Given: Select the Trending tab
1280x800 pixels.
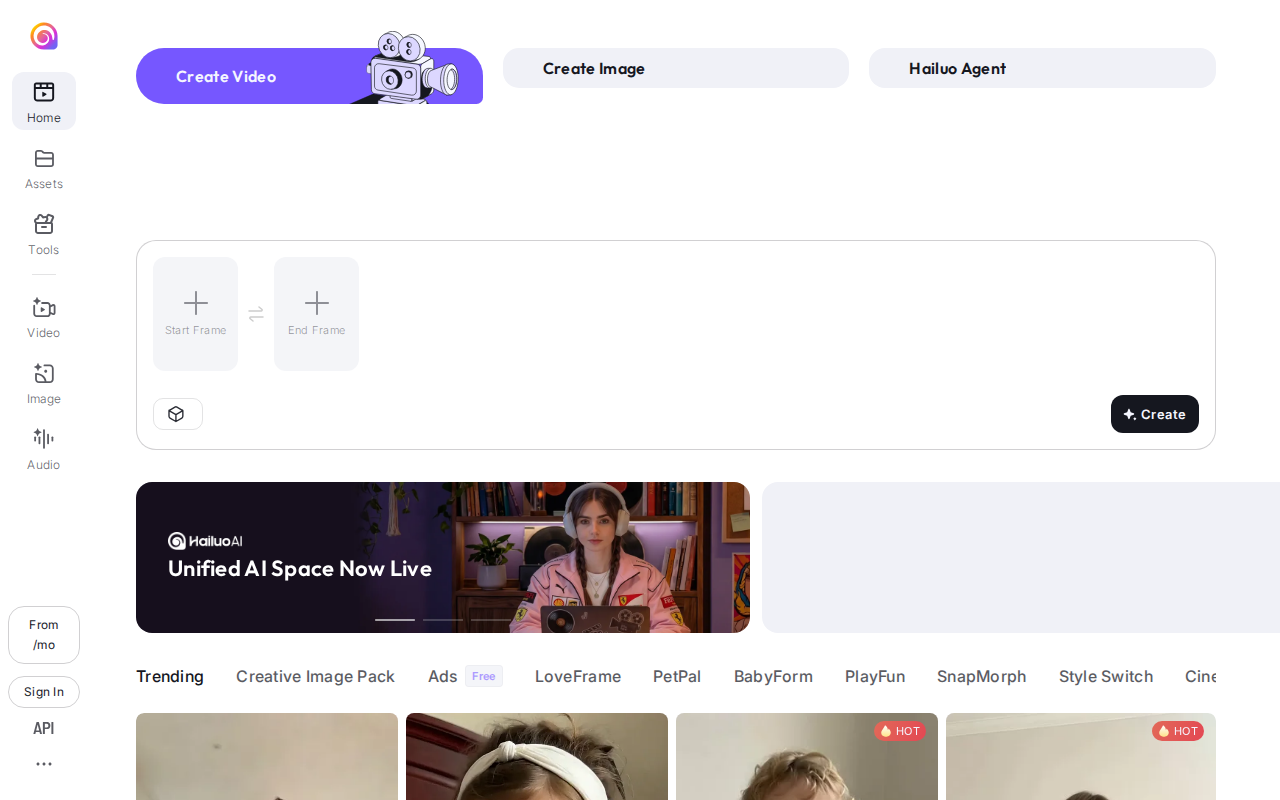Looking at the screenshot, I should (x=170, y=676).
